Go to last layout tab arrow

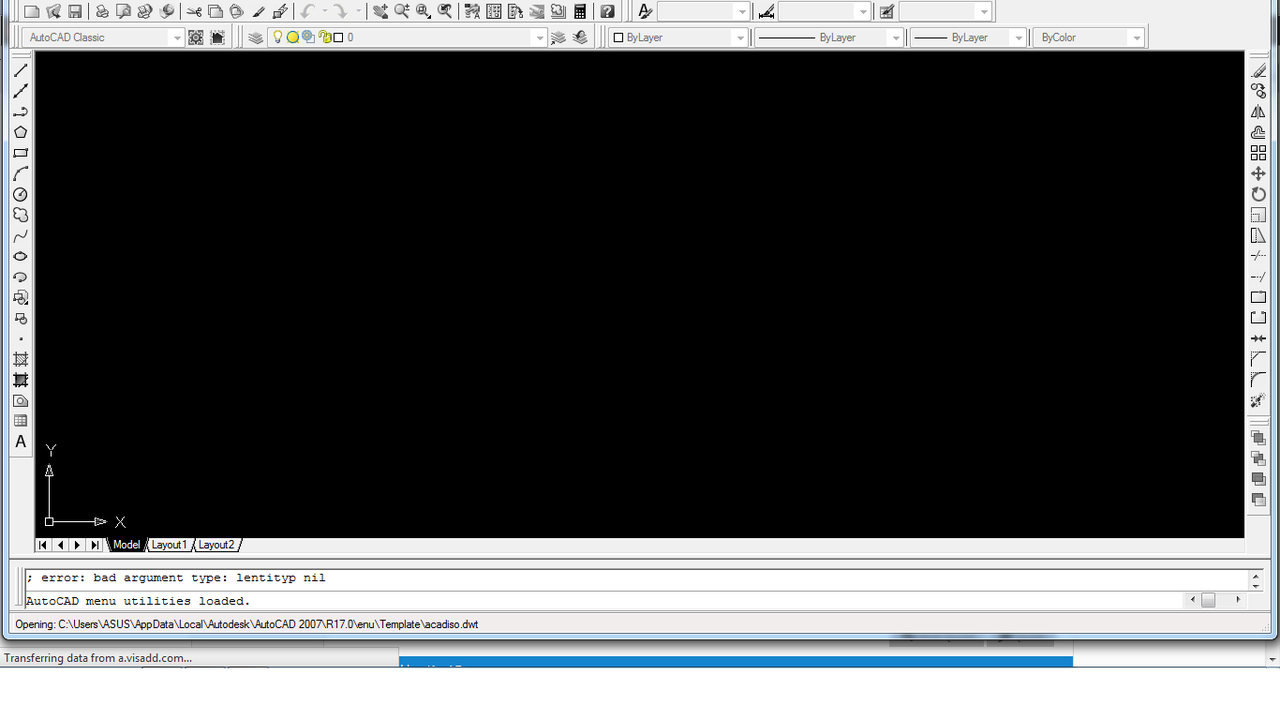pyautogui.click(x=94, y=545)
